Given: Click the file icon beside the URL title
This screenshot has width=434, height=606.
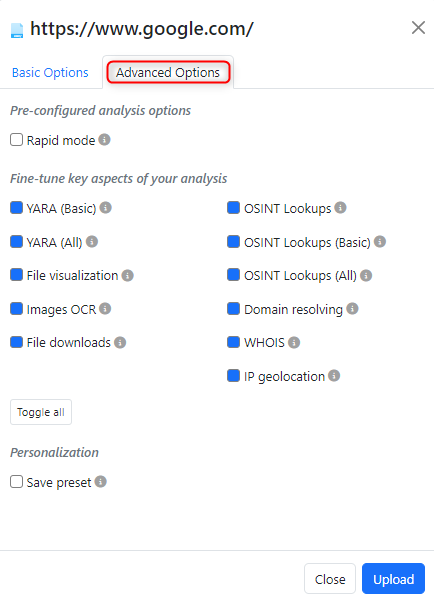Looking at the screenshot, I should click(x=17, y=31).
